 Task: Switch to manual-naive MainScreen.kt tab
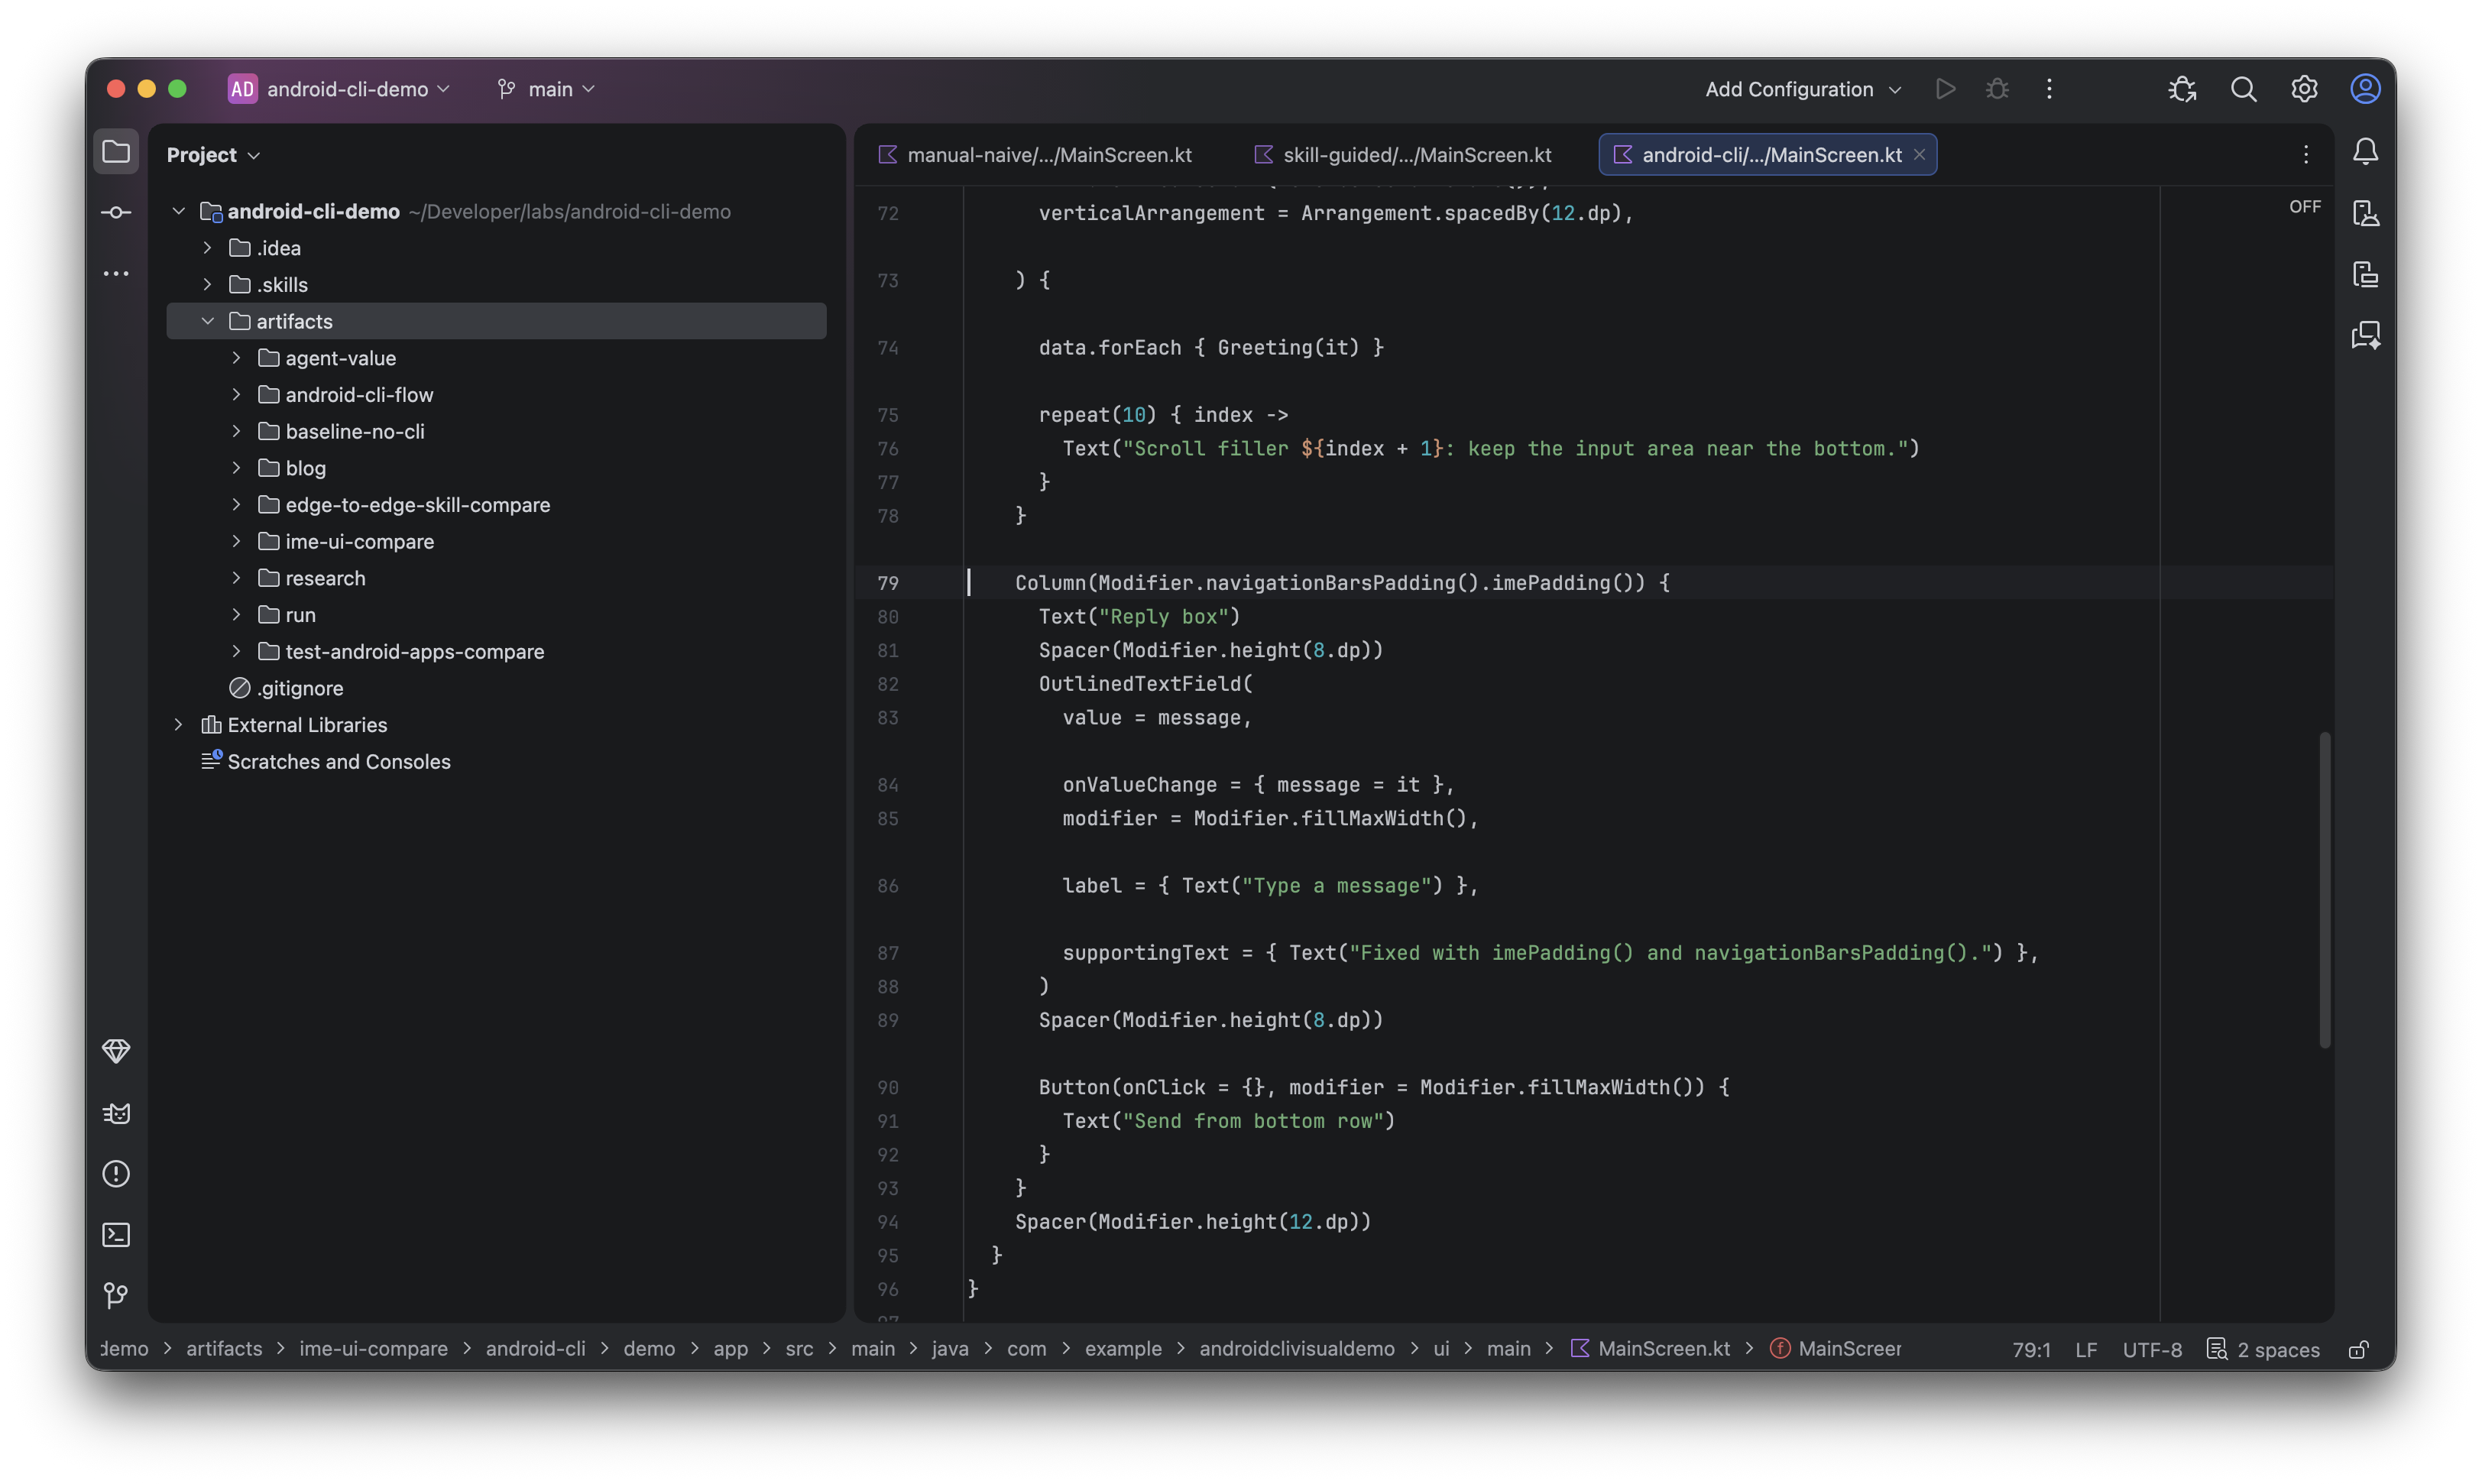pos(1035,155)
